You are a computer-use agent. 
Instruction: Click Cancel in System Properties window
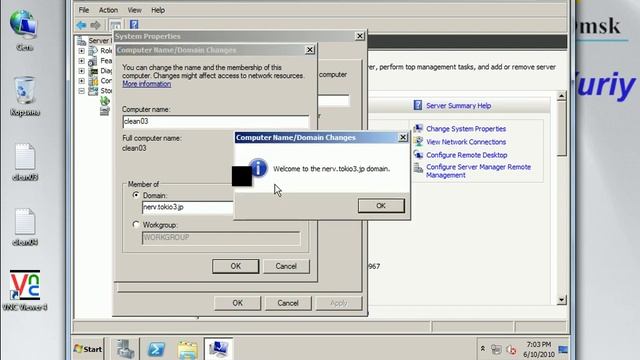pos(288,303)
